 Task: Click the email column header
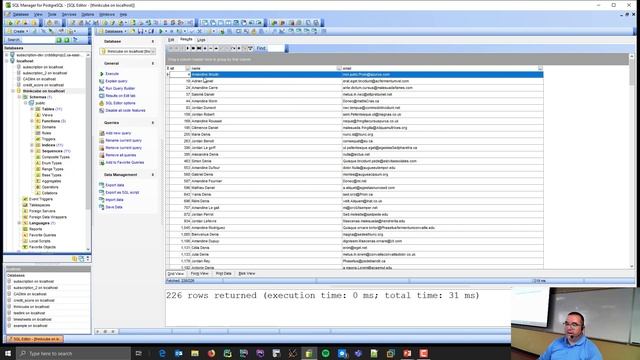442,69
